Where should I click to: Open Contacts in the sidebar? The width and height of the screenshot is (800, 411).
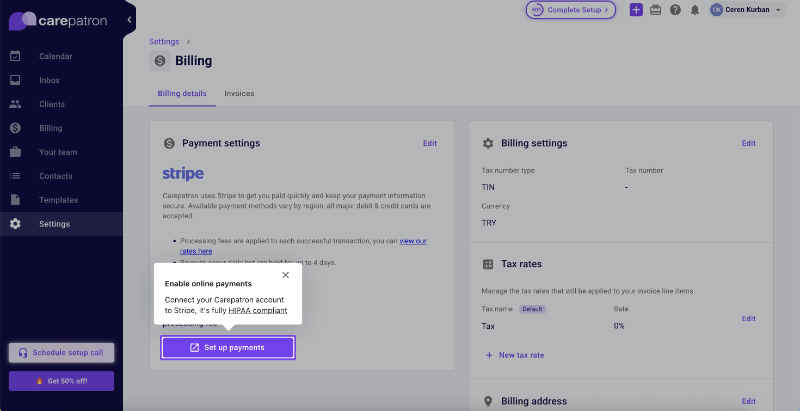(61, 176)
